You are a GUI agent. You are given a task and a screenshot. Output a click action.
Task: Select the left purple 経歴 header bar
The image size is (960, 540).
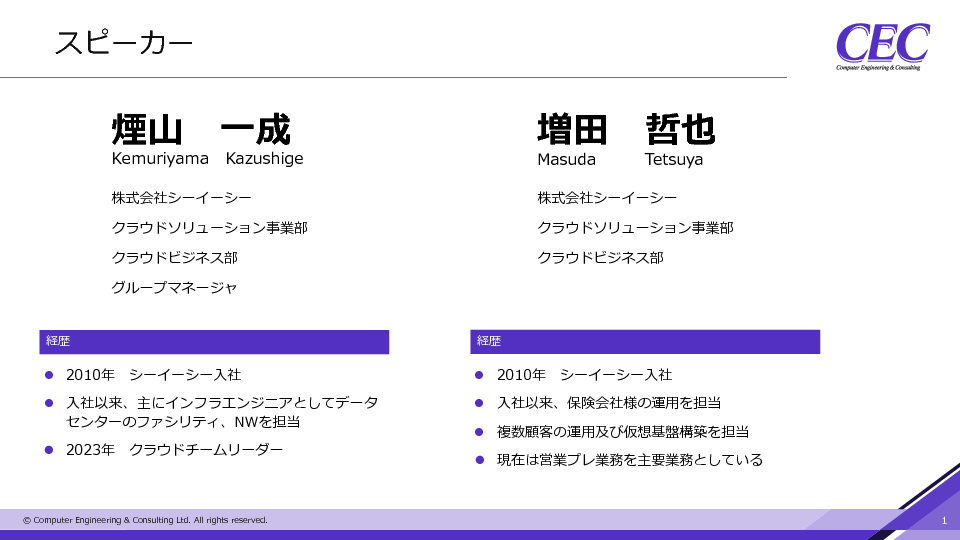[x=214, y=342]
